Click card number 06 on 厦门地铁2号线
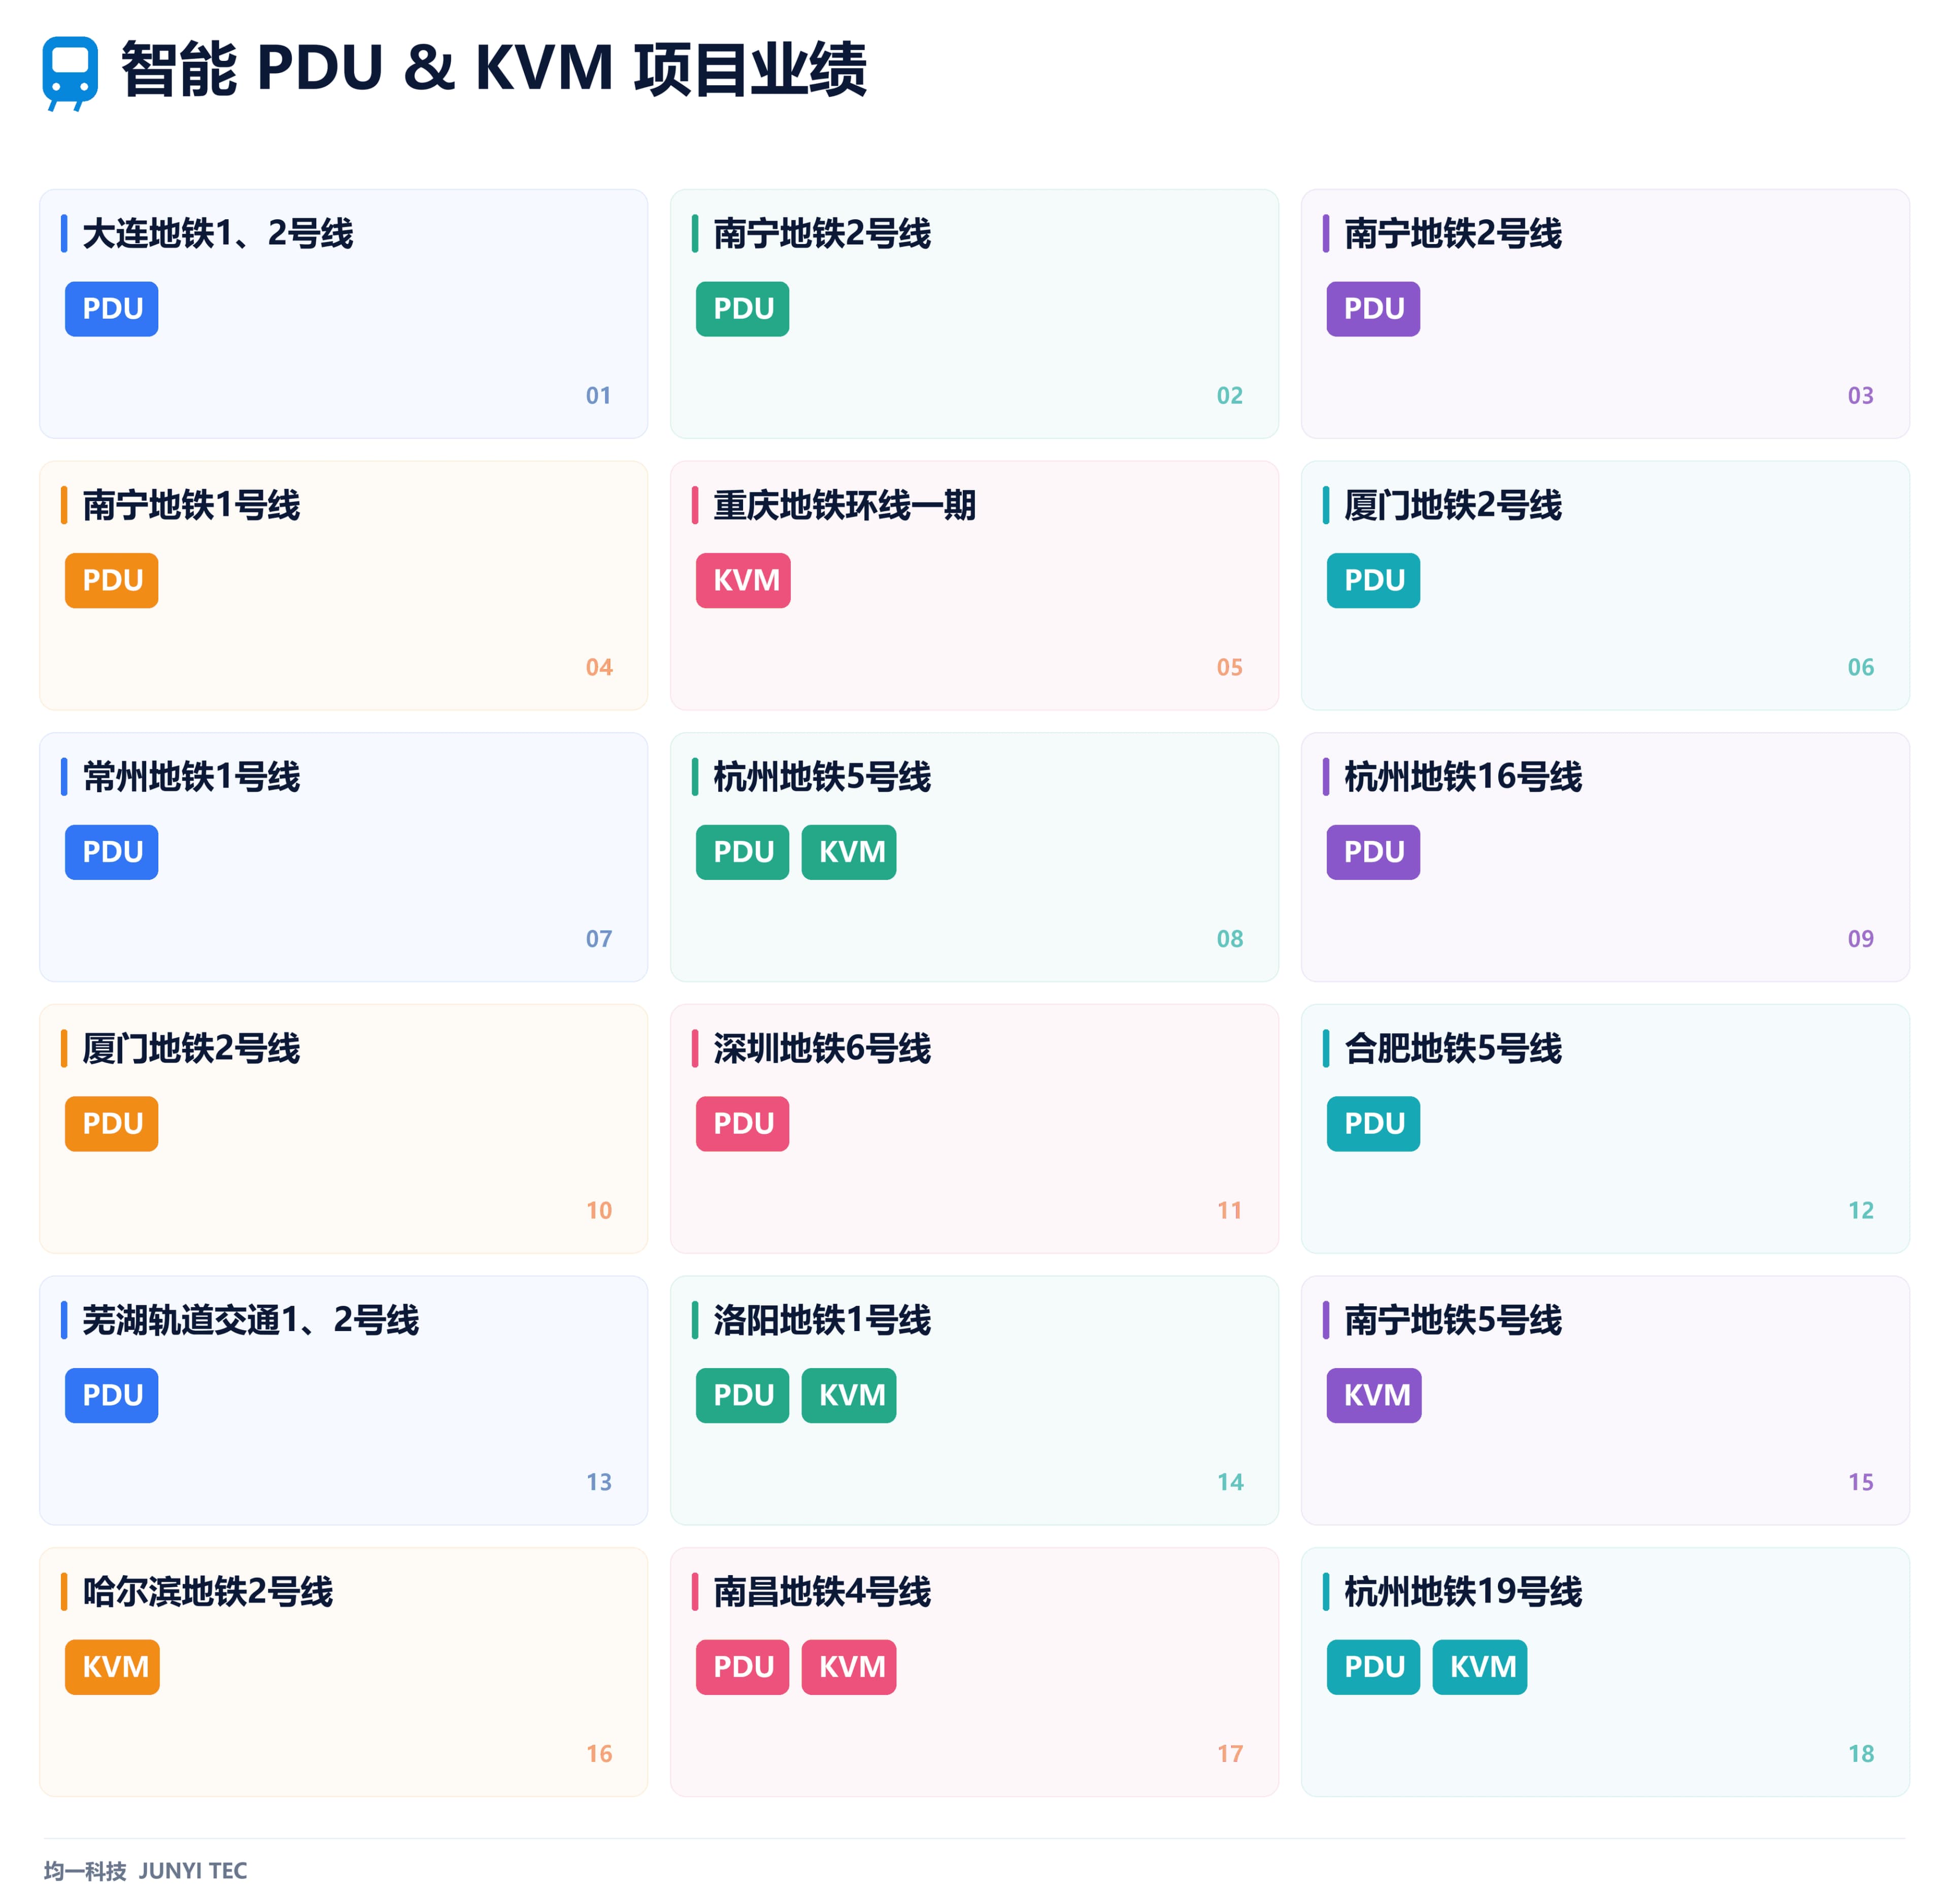The width and height of the screenshot is (1949, 1904). (x=1861, y=667)
